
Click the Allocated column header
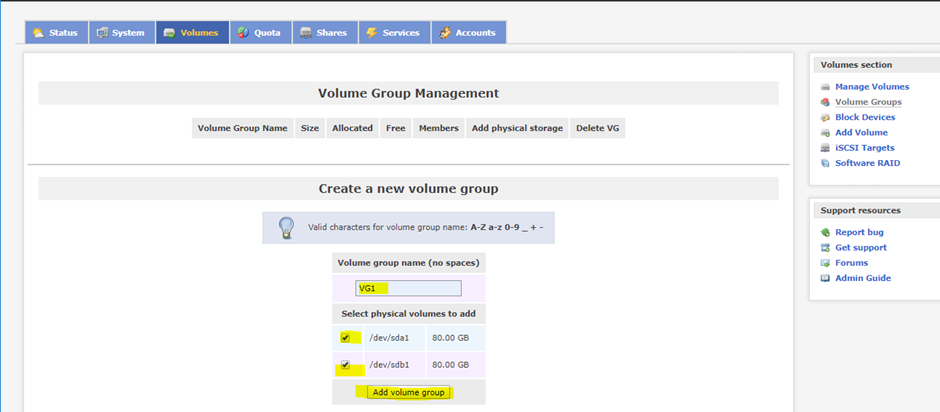pyautogui.click(x=352, y=128)
